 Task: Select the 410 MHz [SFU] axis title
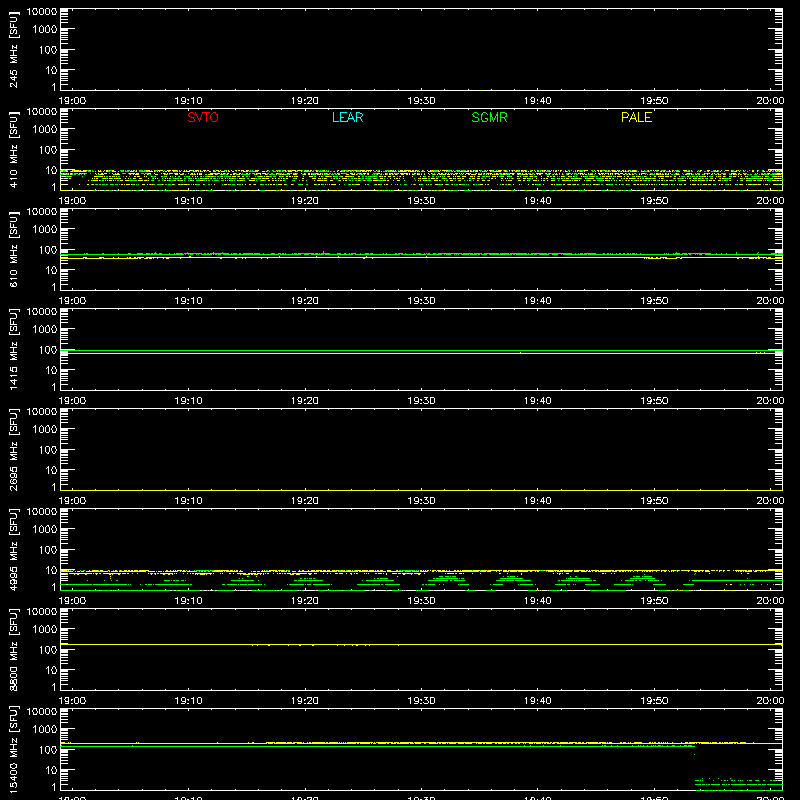click(14, 149)
